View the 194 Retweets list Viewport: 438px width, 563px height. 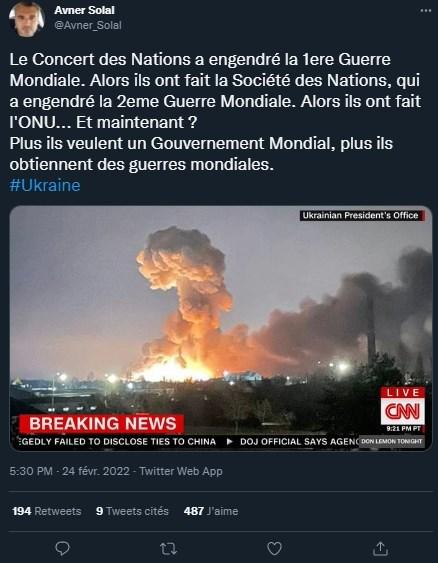point(47,511)
